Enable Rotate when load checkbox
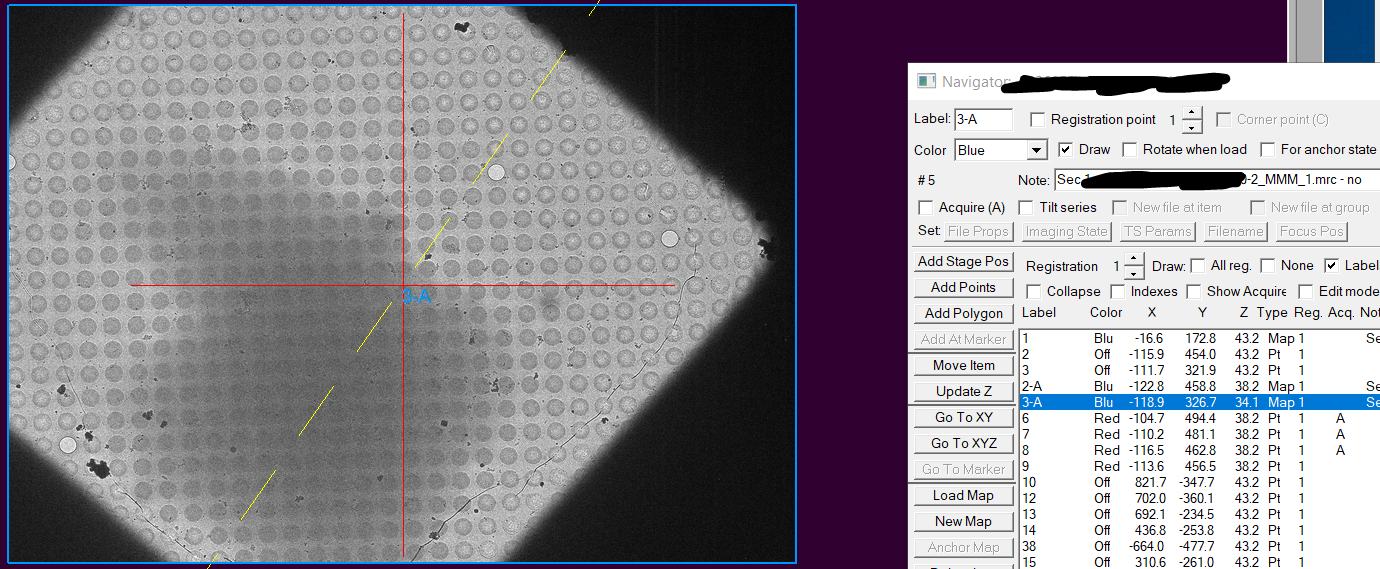Screen dimensions: 1380x569 tap(1130, 150)
